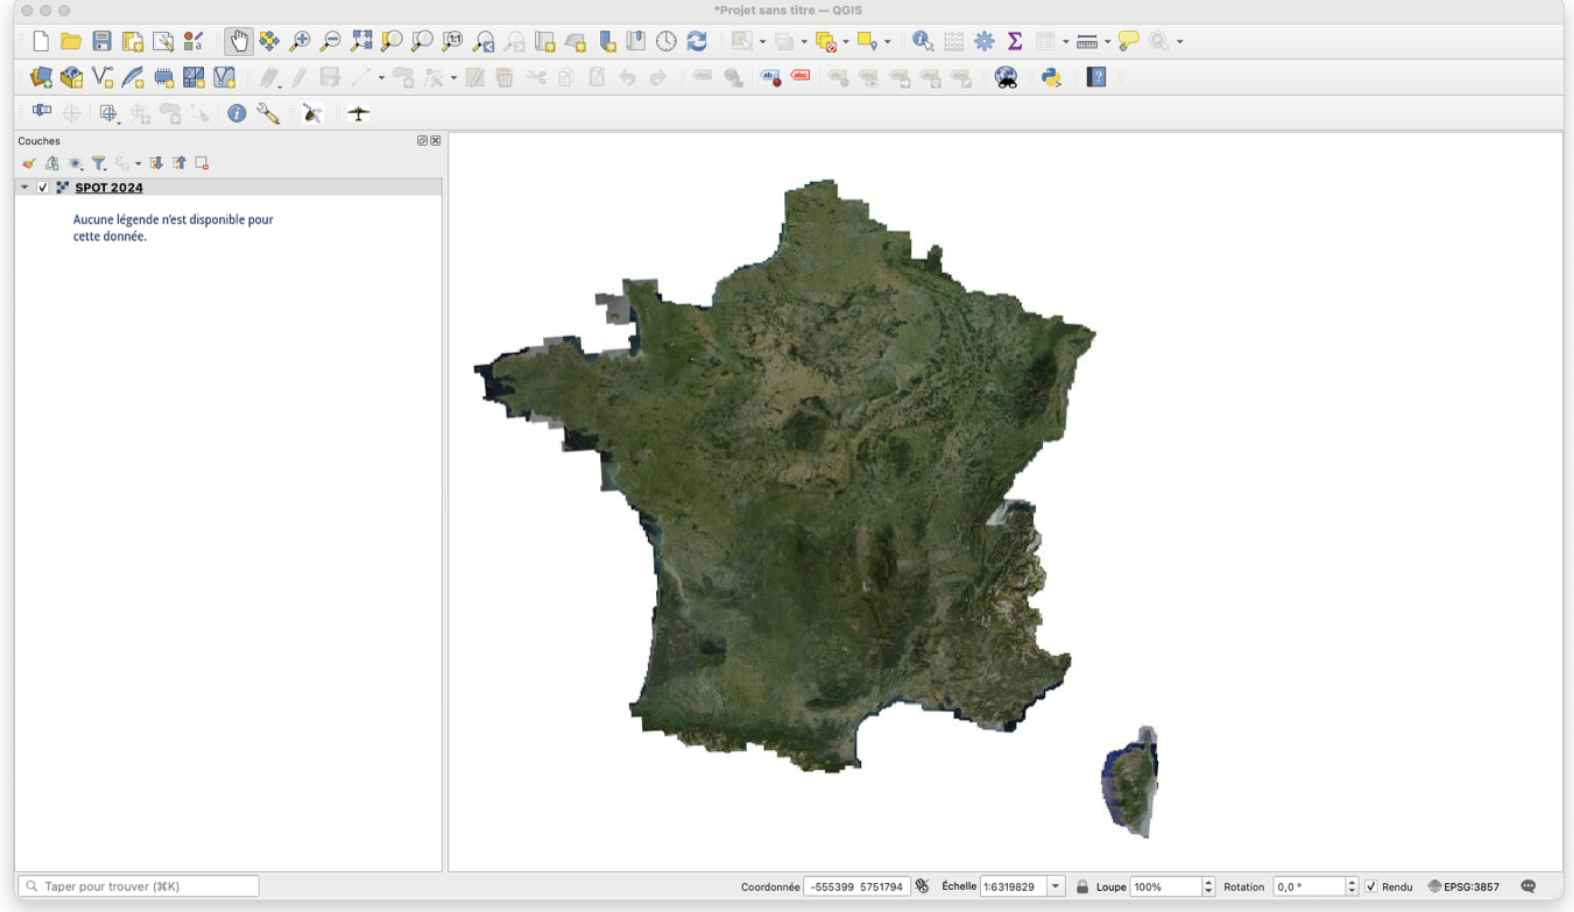Click the Pan Map to Selection icon
Screen dimensions: 1574x912
coord(269,41)
